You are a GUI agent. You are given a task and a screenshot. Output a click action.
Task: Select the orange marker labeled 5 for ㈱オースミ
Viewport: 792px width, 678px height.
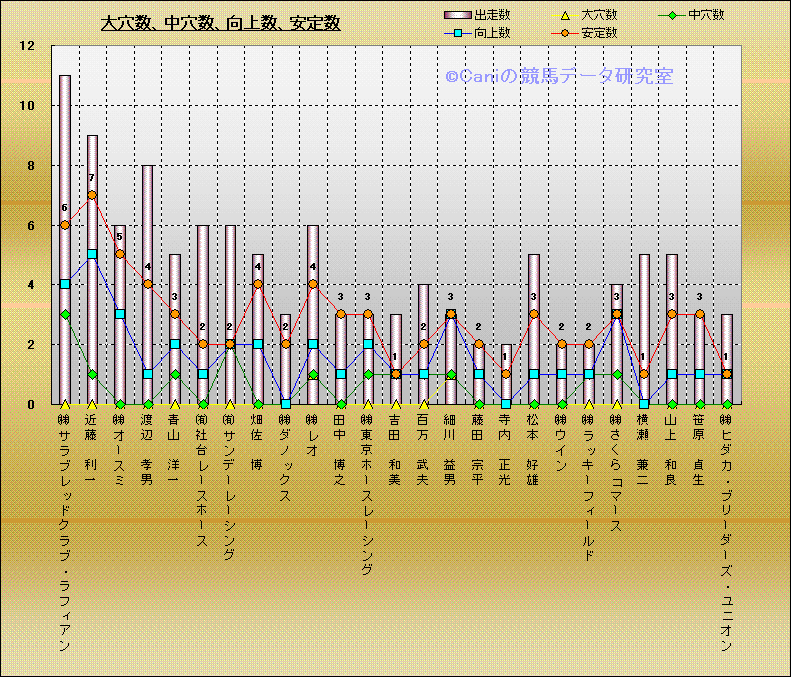point(120,254)
